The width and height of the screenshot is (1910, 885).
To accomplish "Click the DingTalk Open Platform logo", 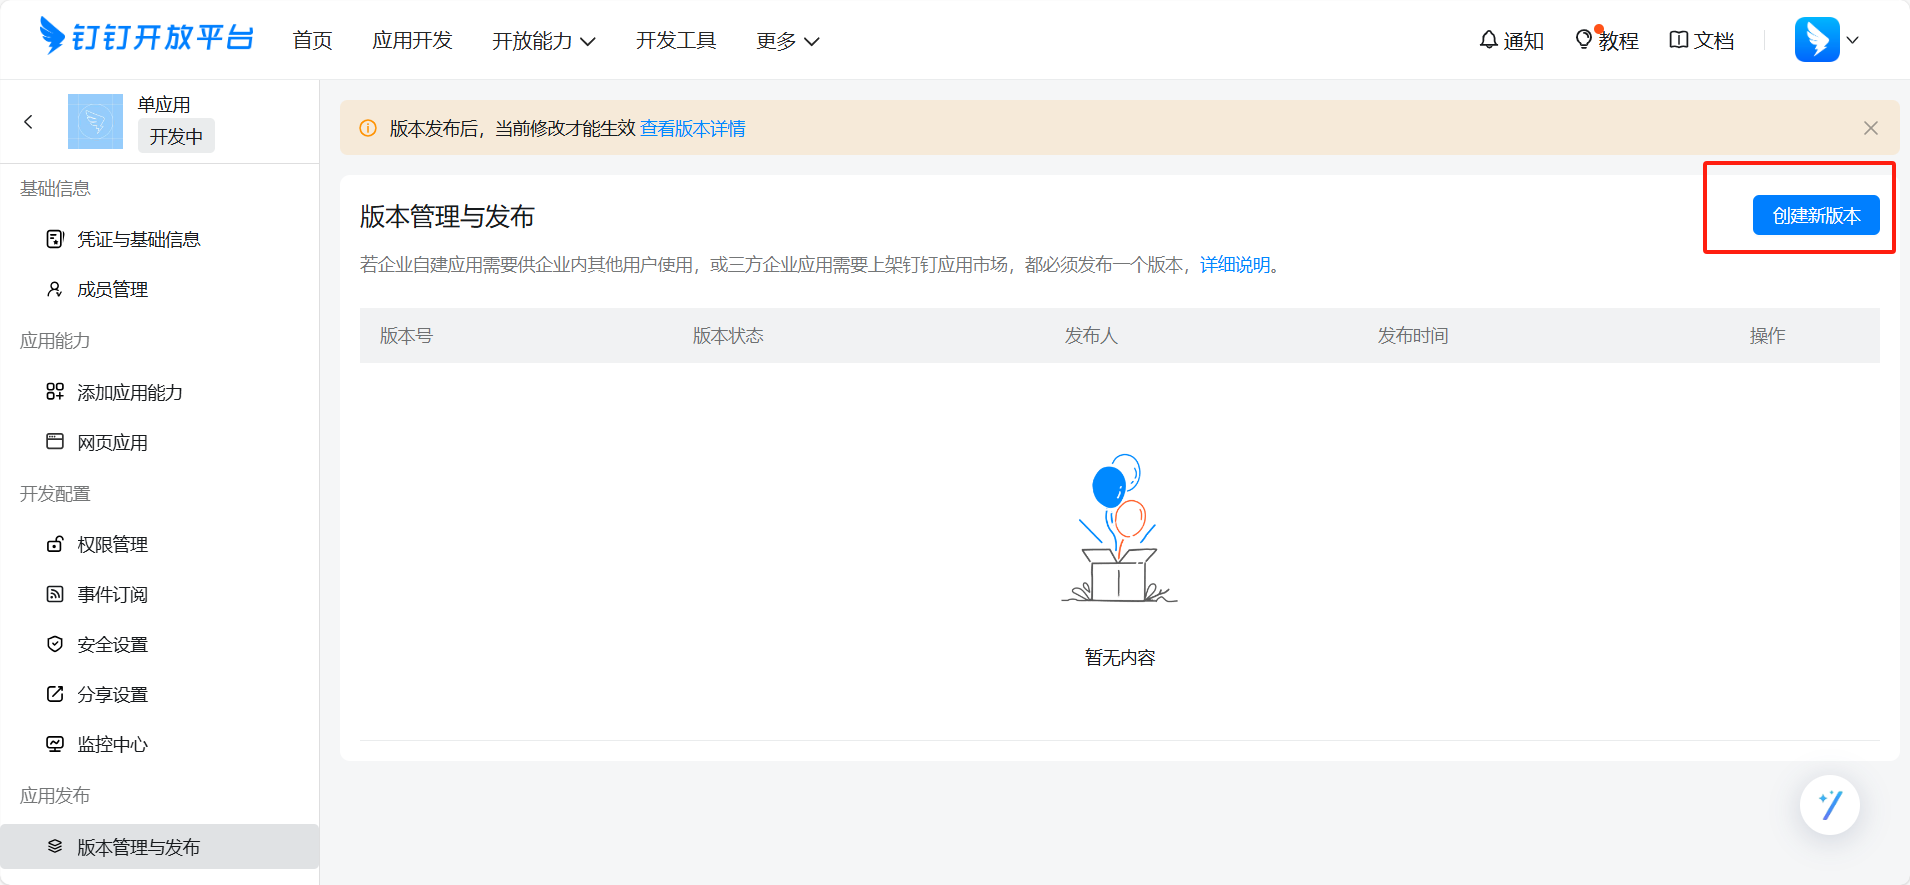I will [146, 37].
